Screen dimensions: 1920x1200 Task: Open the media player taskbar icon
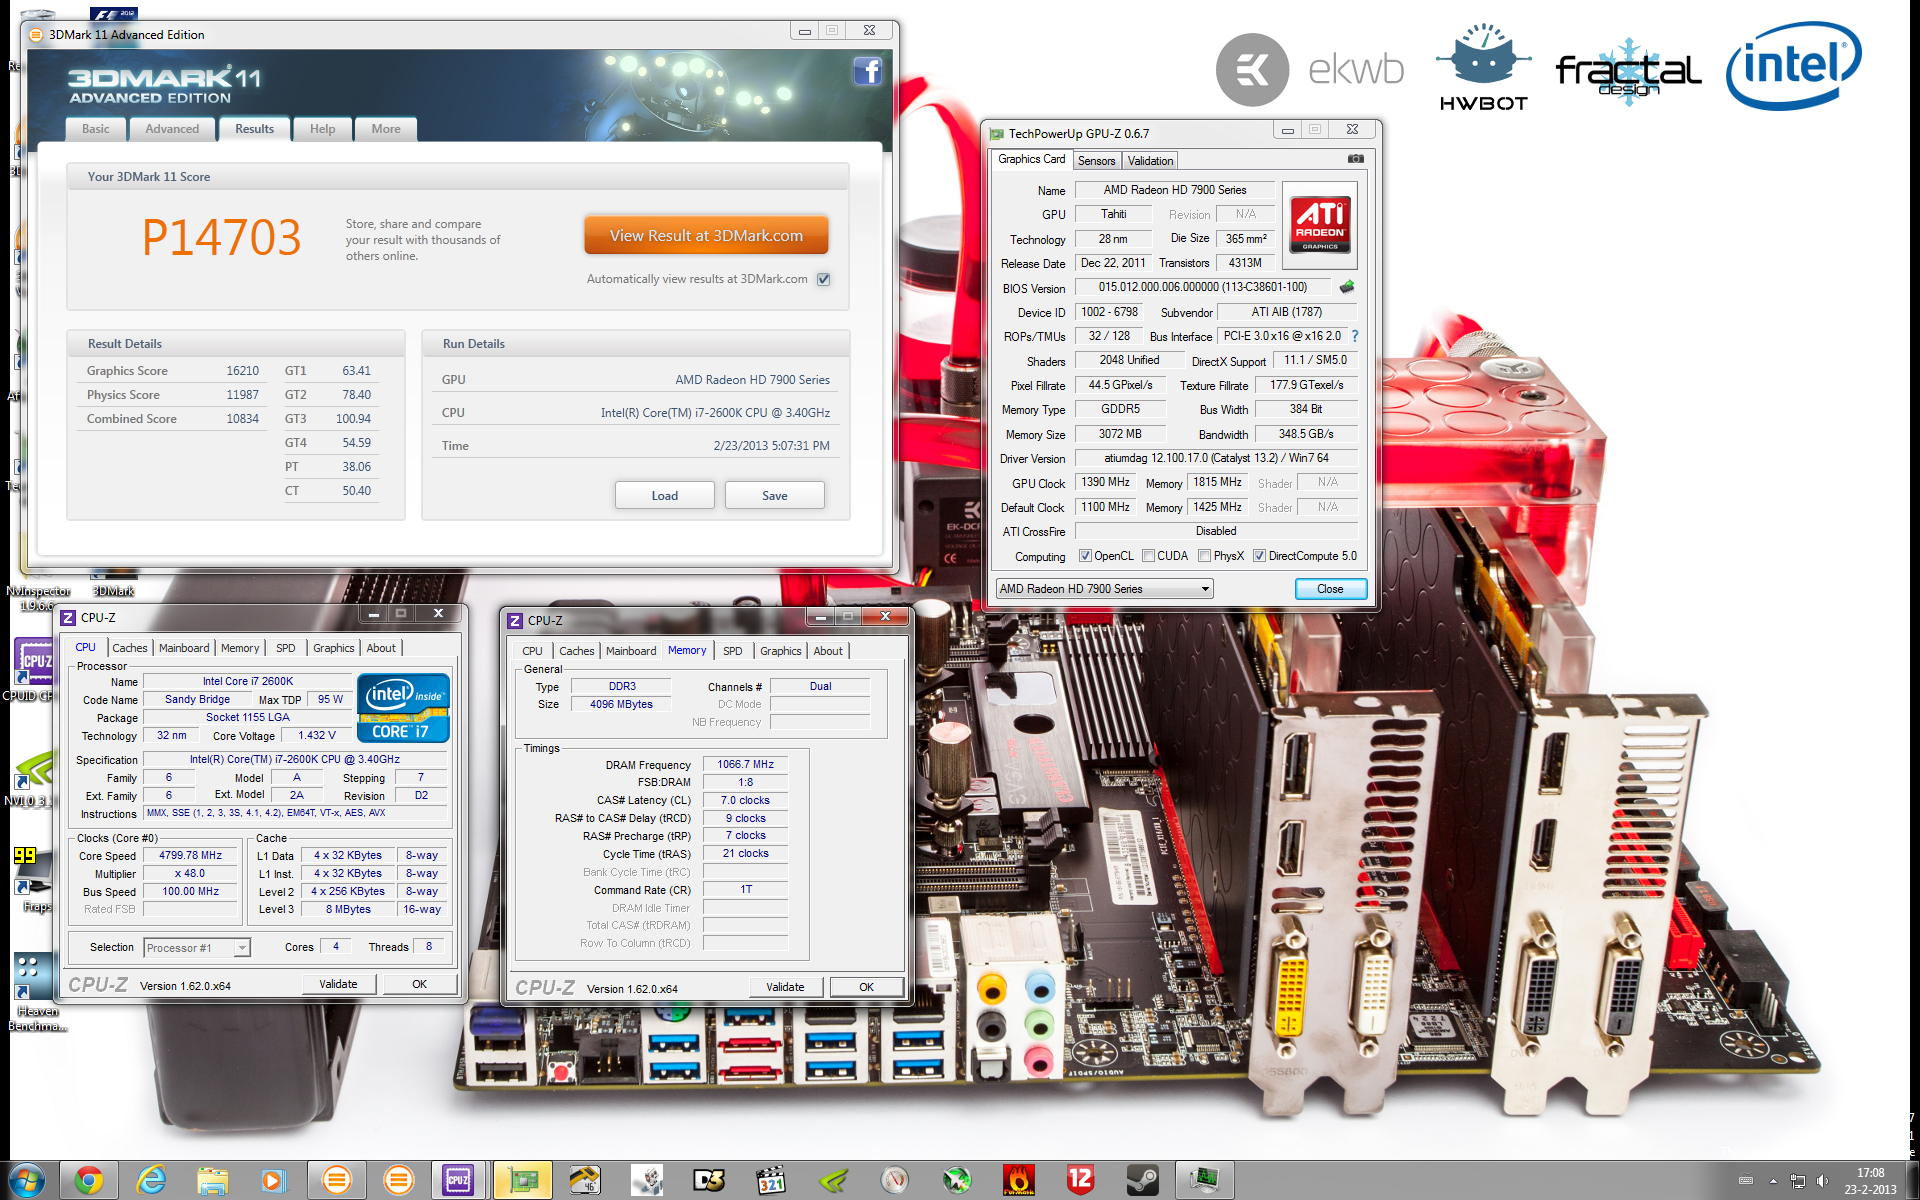[x=273, y=1181]
